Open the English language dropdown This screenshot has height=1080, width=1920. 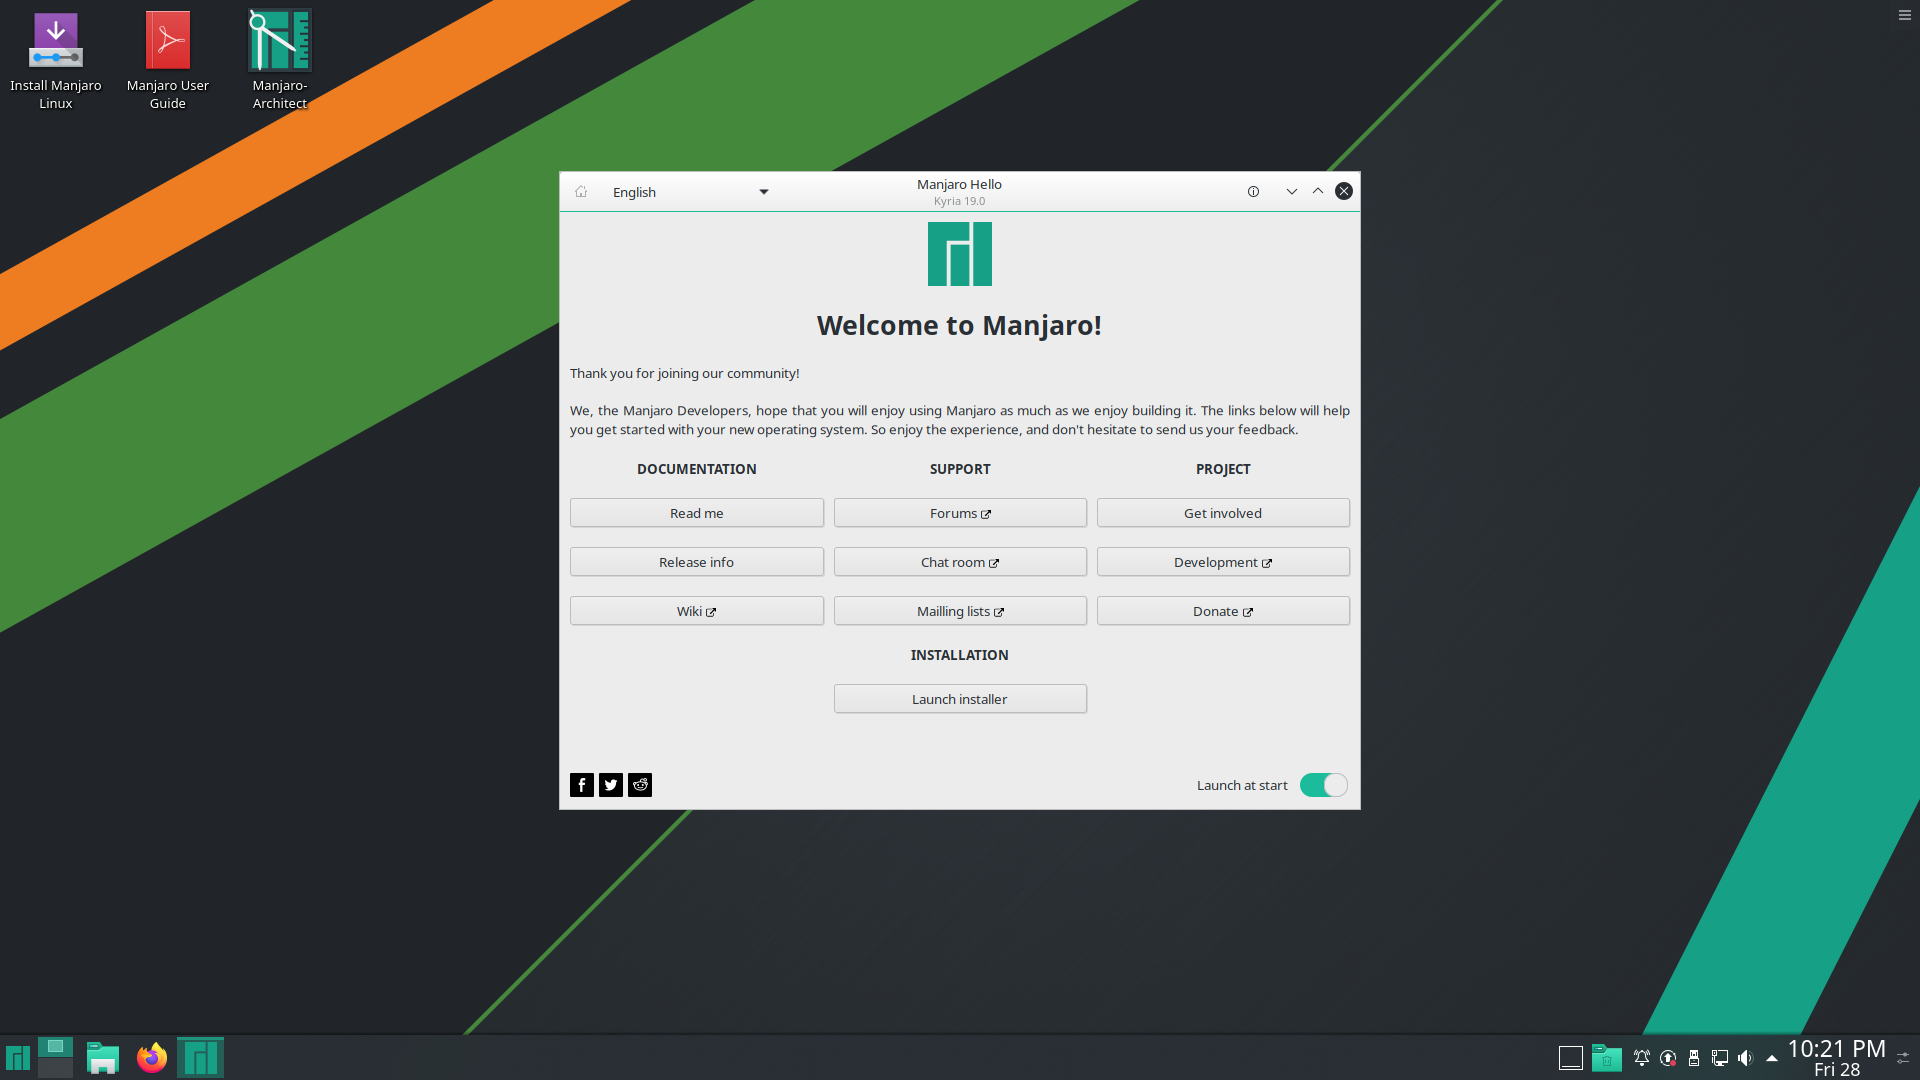pyautogui.click(x=690, y=192)
